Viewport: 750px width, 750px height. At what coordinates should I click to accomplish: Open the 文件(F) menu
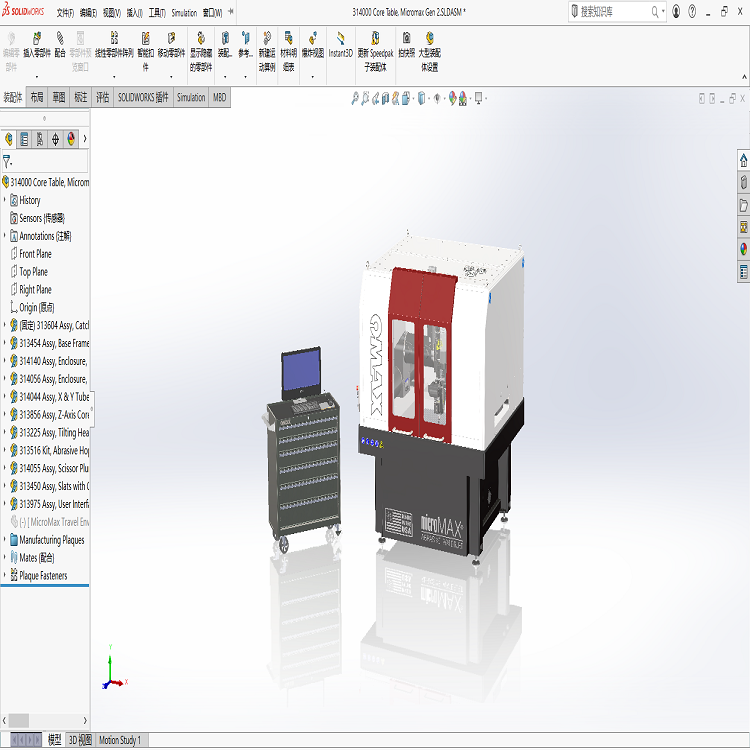click(65, 13)
